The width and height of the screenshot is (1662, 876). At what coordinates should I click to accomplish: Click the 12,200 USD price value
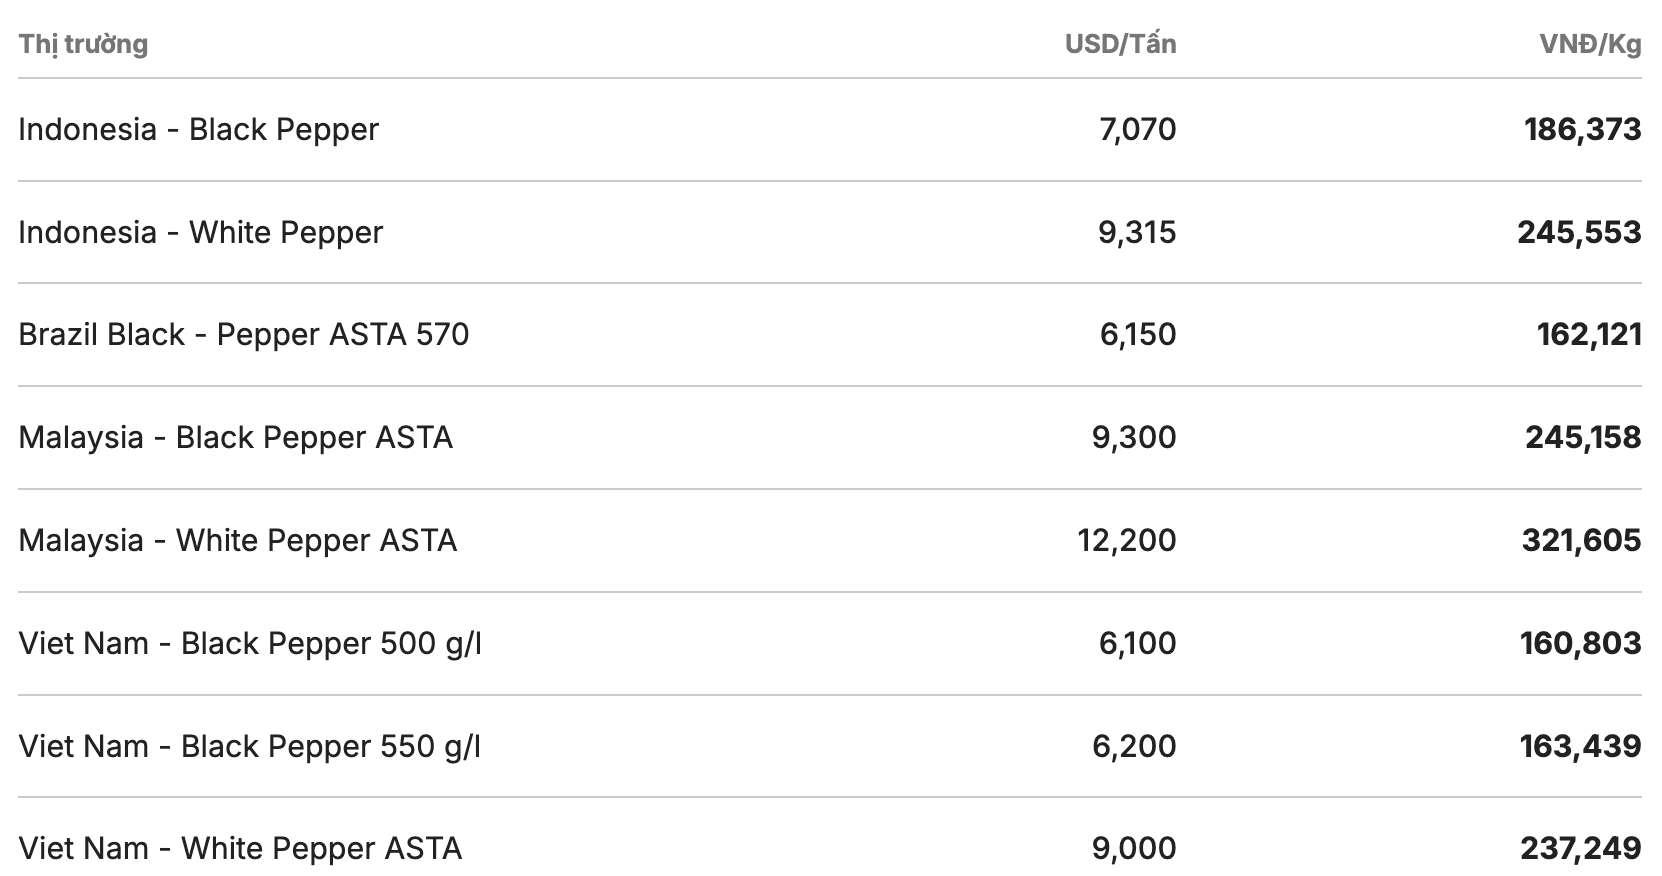[1127, 541]
